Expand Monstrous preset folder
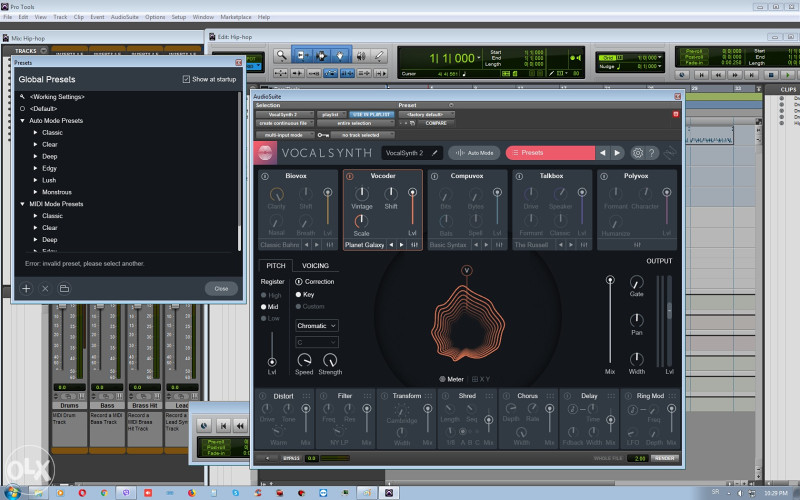Image resolution: width=800 pixels, height=500 pixels. click(35, 192)
